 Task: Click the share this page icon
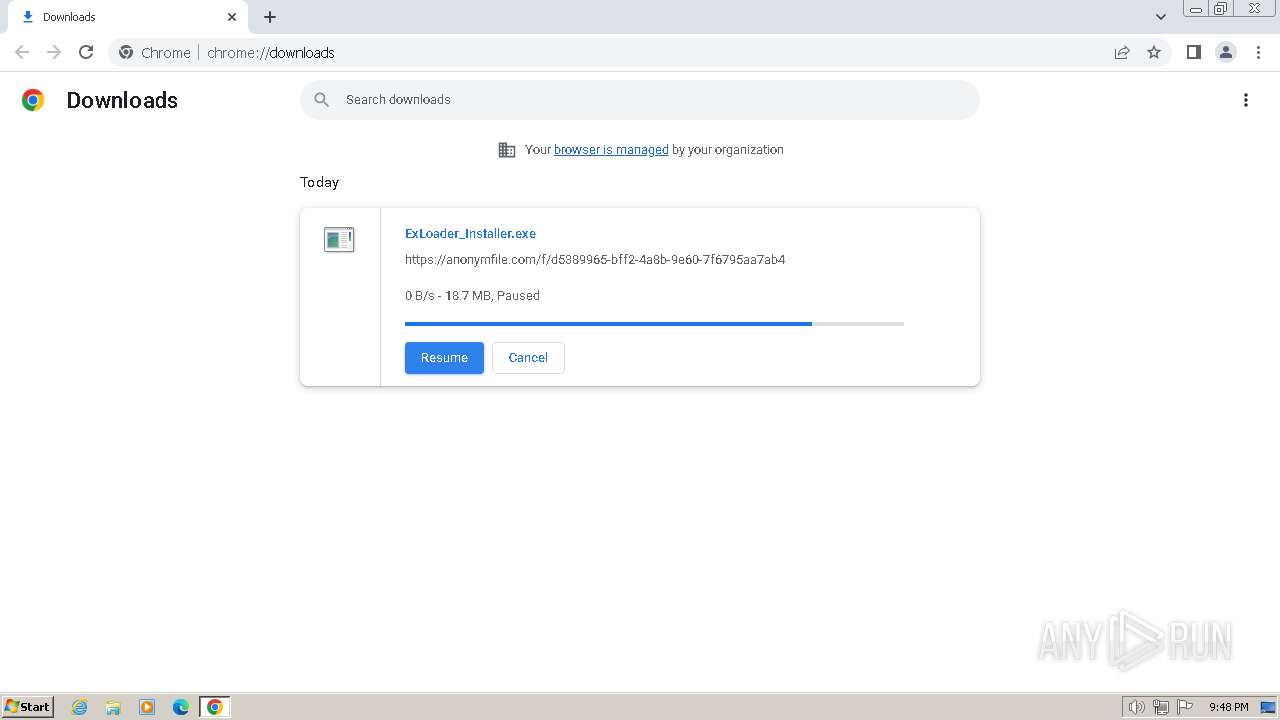(x=1122, y=52)
